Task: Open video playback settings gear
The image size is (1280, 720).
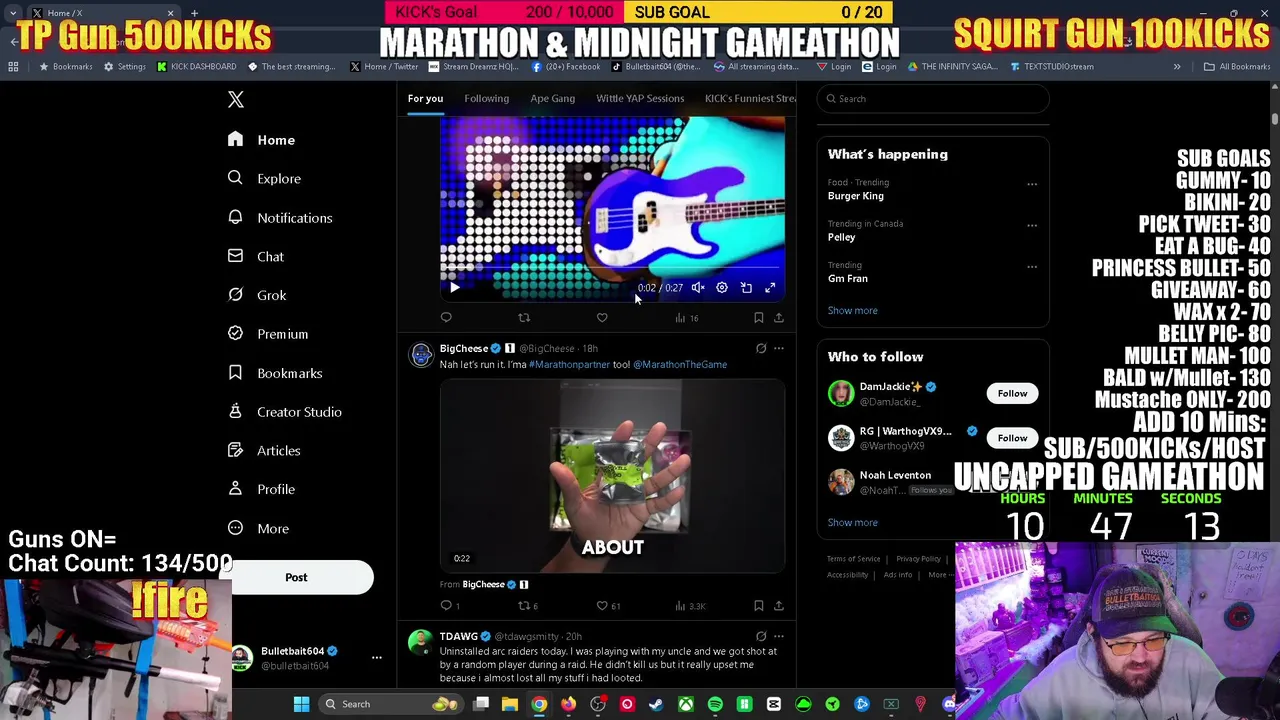Action: [722, 288]
